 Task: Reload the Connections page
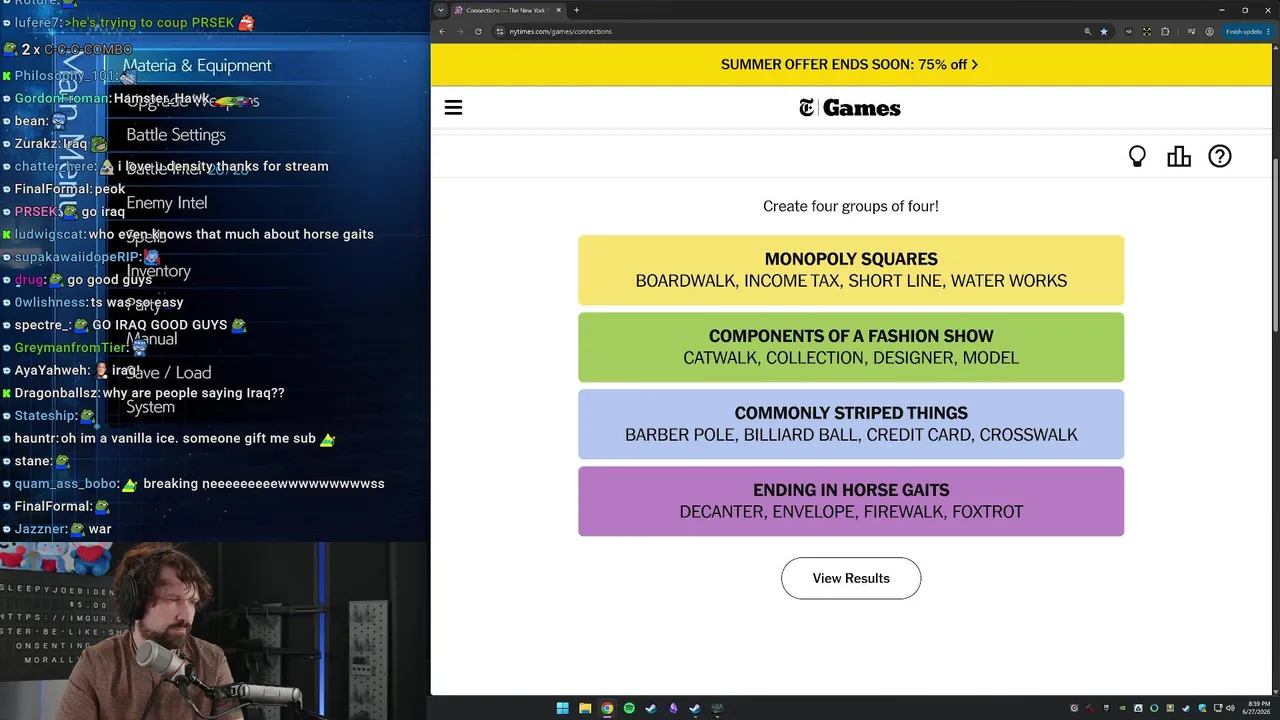[478, 31]
